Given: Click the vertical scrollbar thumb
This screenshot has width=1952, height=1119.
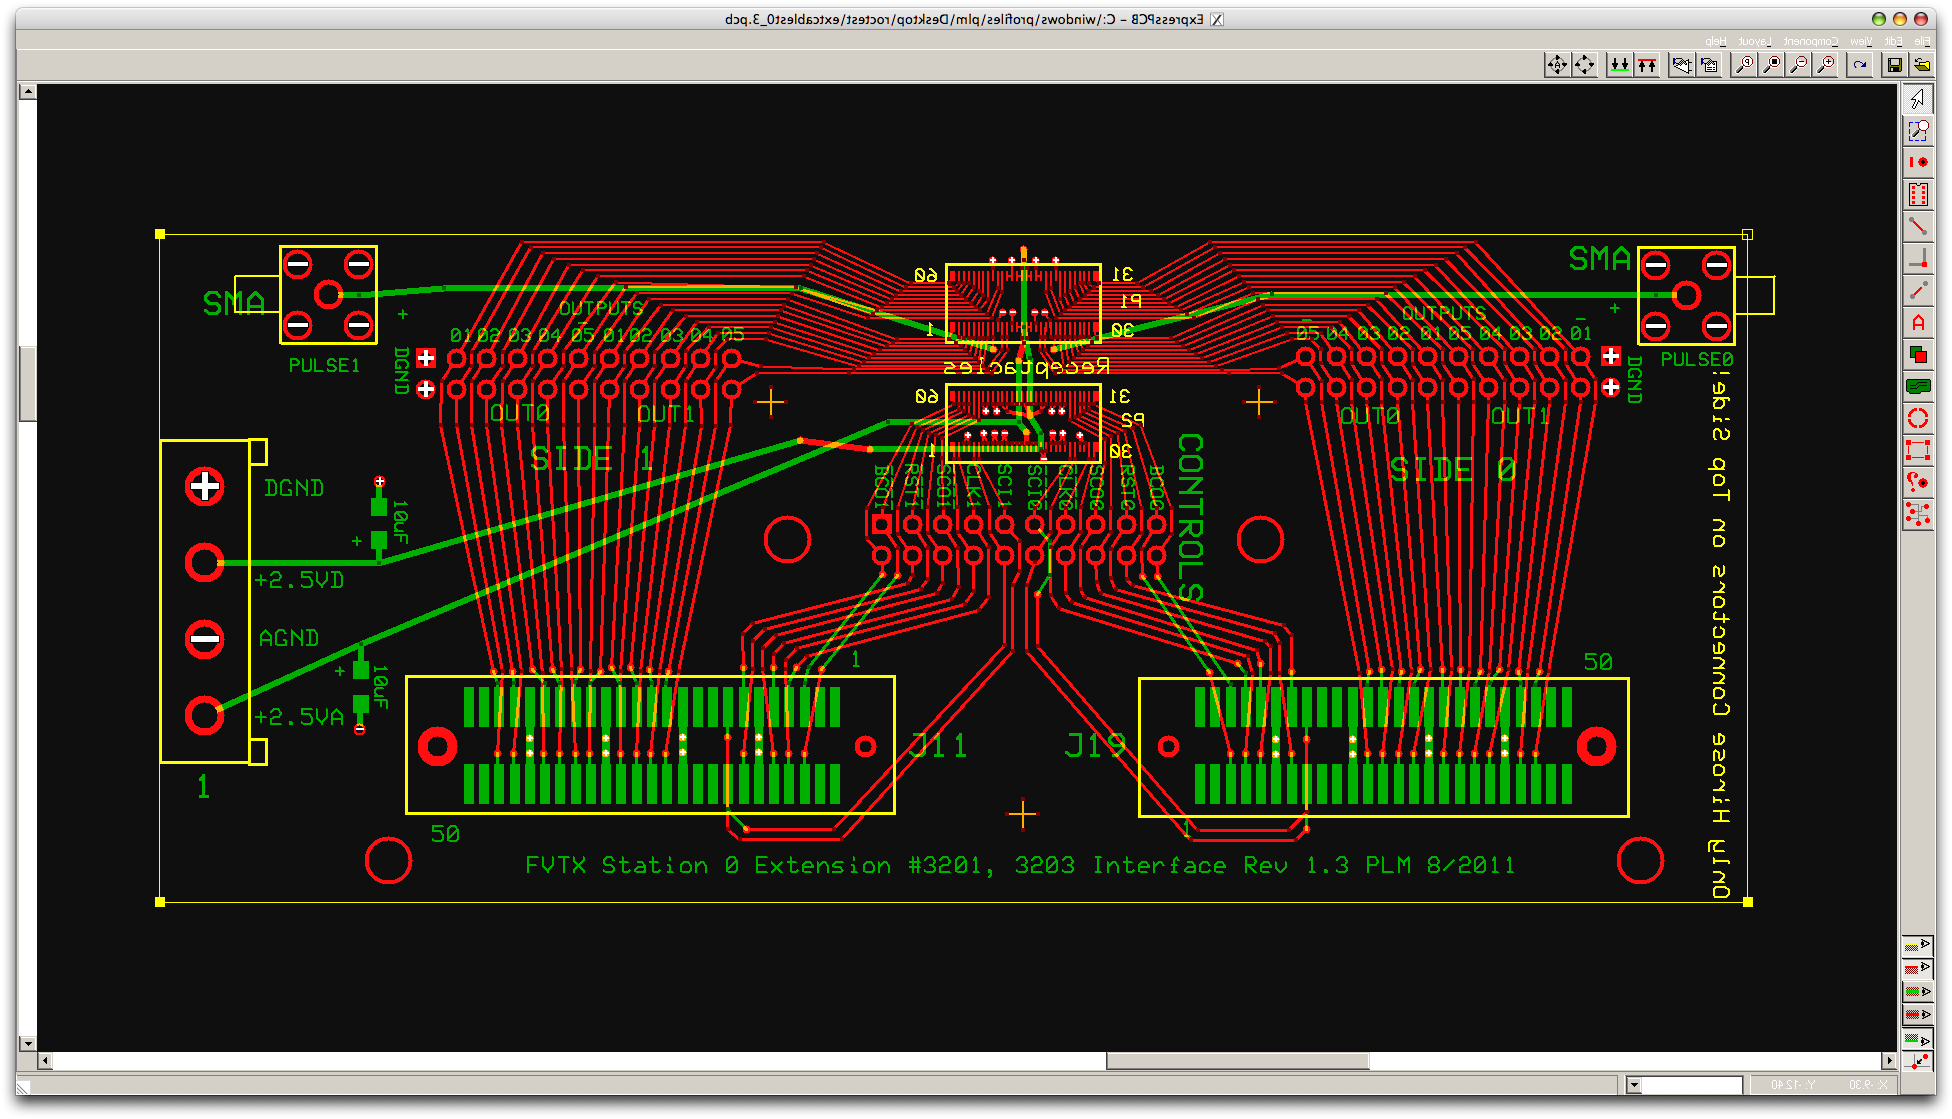Looking at the screenshot, I should tap(28, 384).
